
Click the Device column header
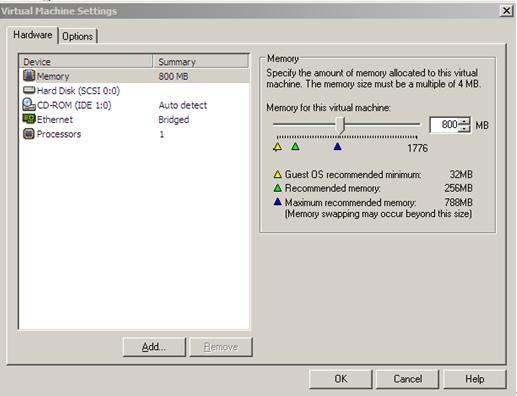(86, 62)
